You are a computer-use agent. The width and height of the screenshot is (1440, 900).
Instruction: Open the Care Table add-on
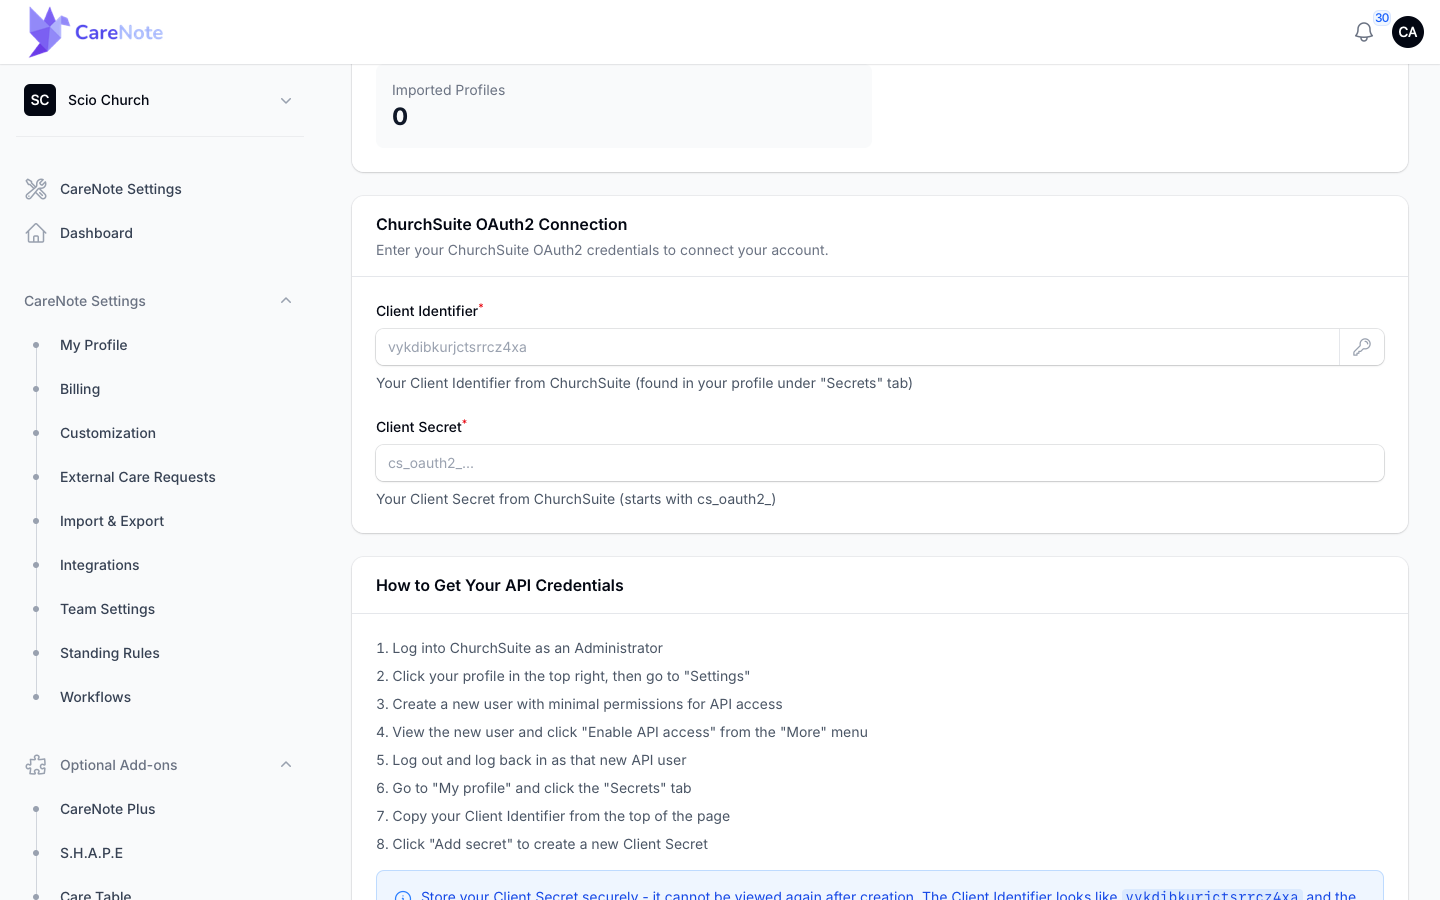coord(96,895)
